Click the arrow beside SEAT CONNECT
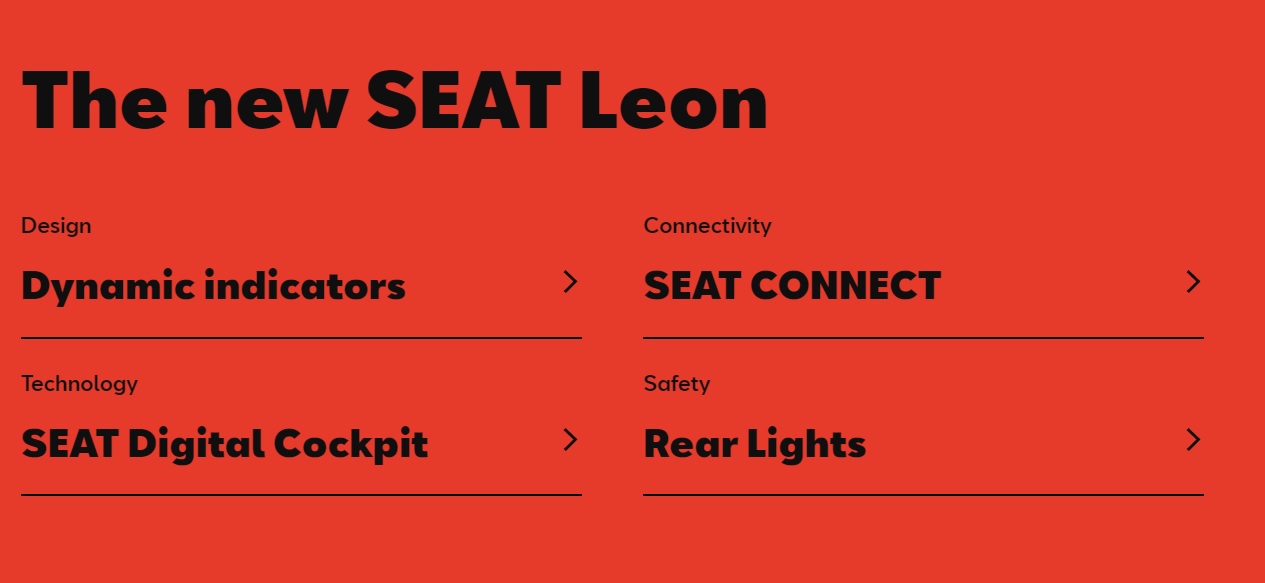Viewport: 1265px width, 583px height. [1192, 282]
